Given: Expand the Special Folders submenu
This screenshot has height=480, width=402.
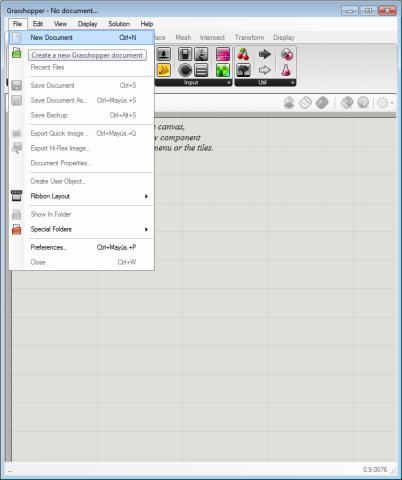Looking at the screenshot, I should pos(146,229).
